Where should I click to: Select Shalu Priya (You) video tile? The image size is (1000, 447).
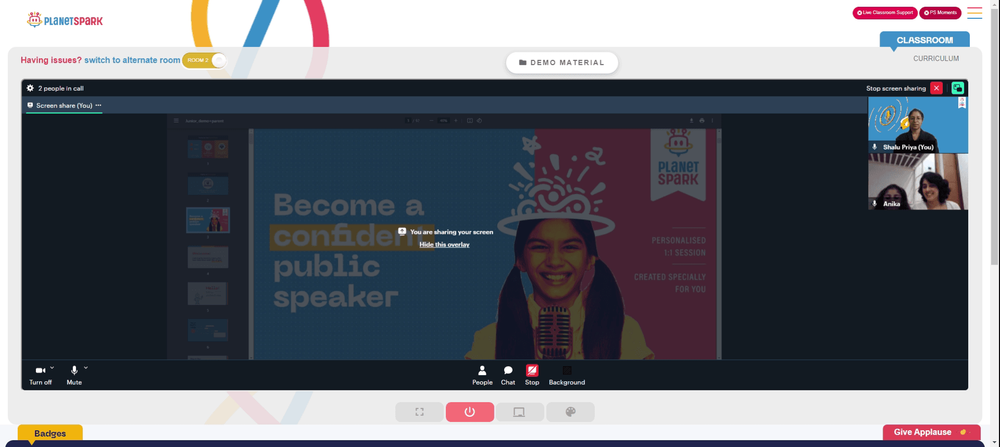coord(918,125)
